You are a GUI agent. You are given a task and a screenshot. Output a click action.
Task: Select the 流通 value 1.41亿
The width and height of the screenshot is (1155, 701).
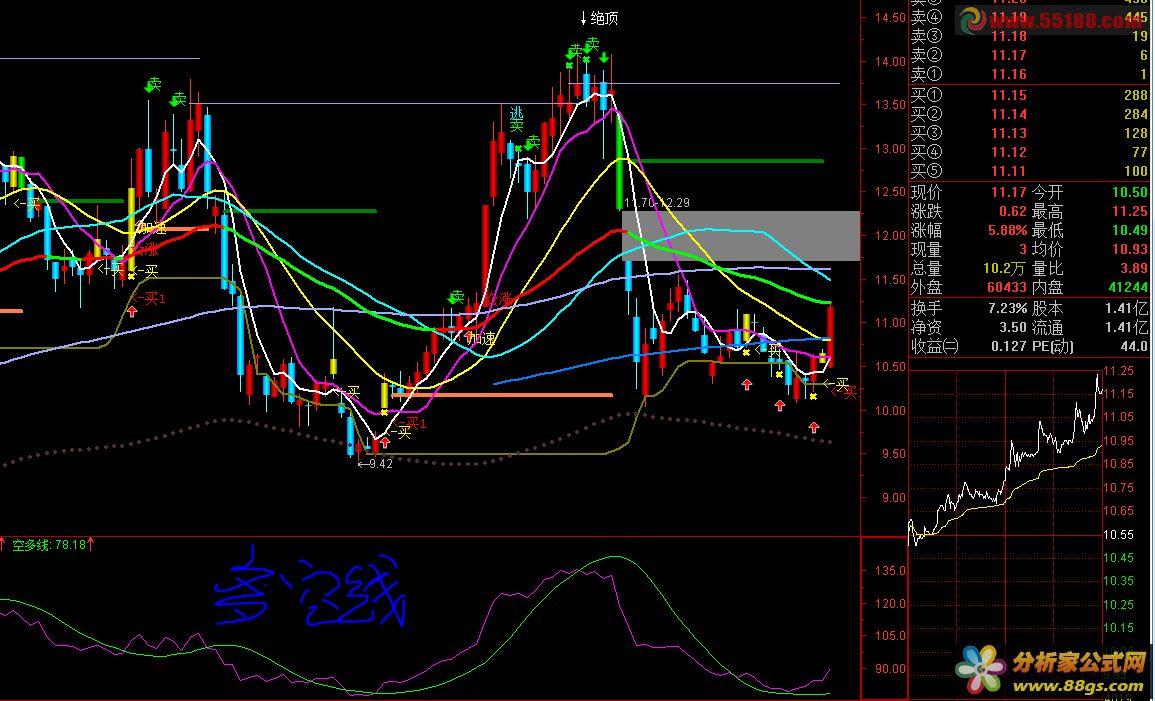coord(1128,328)
